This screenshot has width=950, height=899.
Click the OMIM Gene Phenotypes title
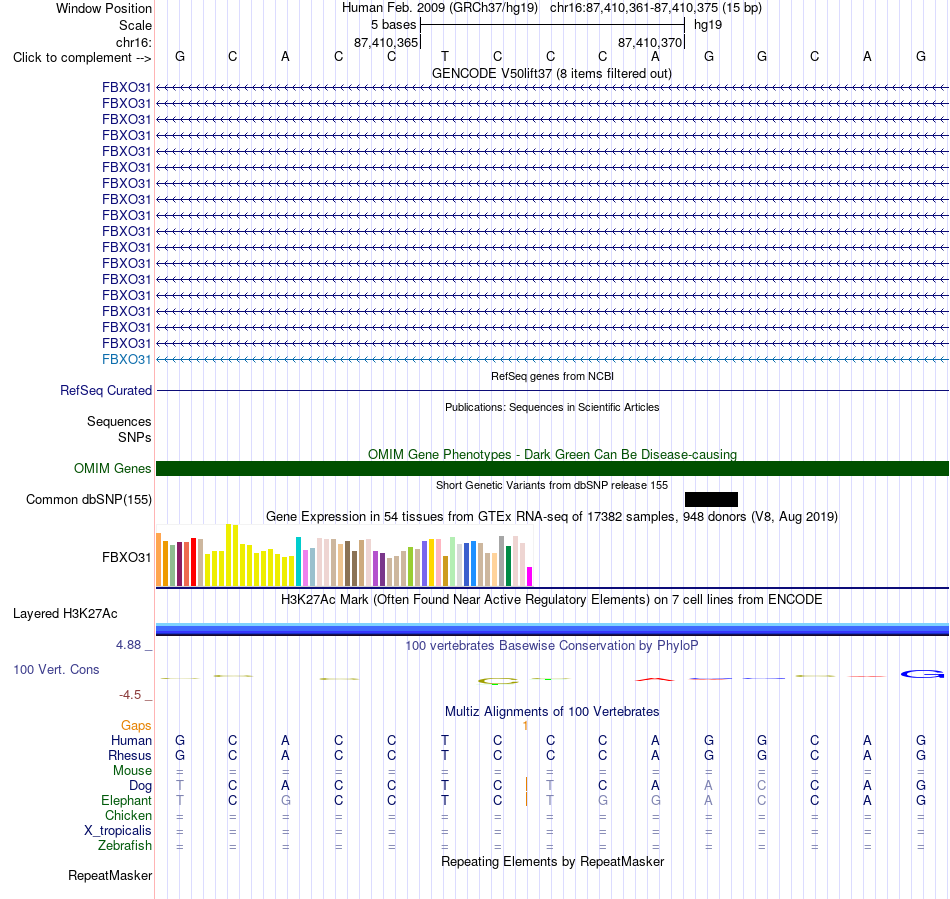tap(552, 454)
